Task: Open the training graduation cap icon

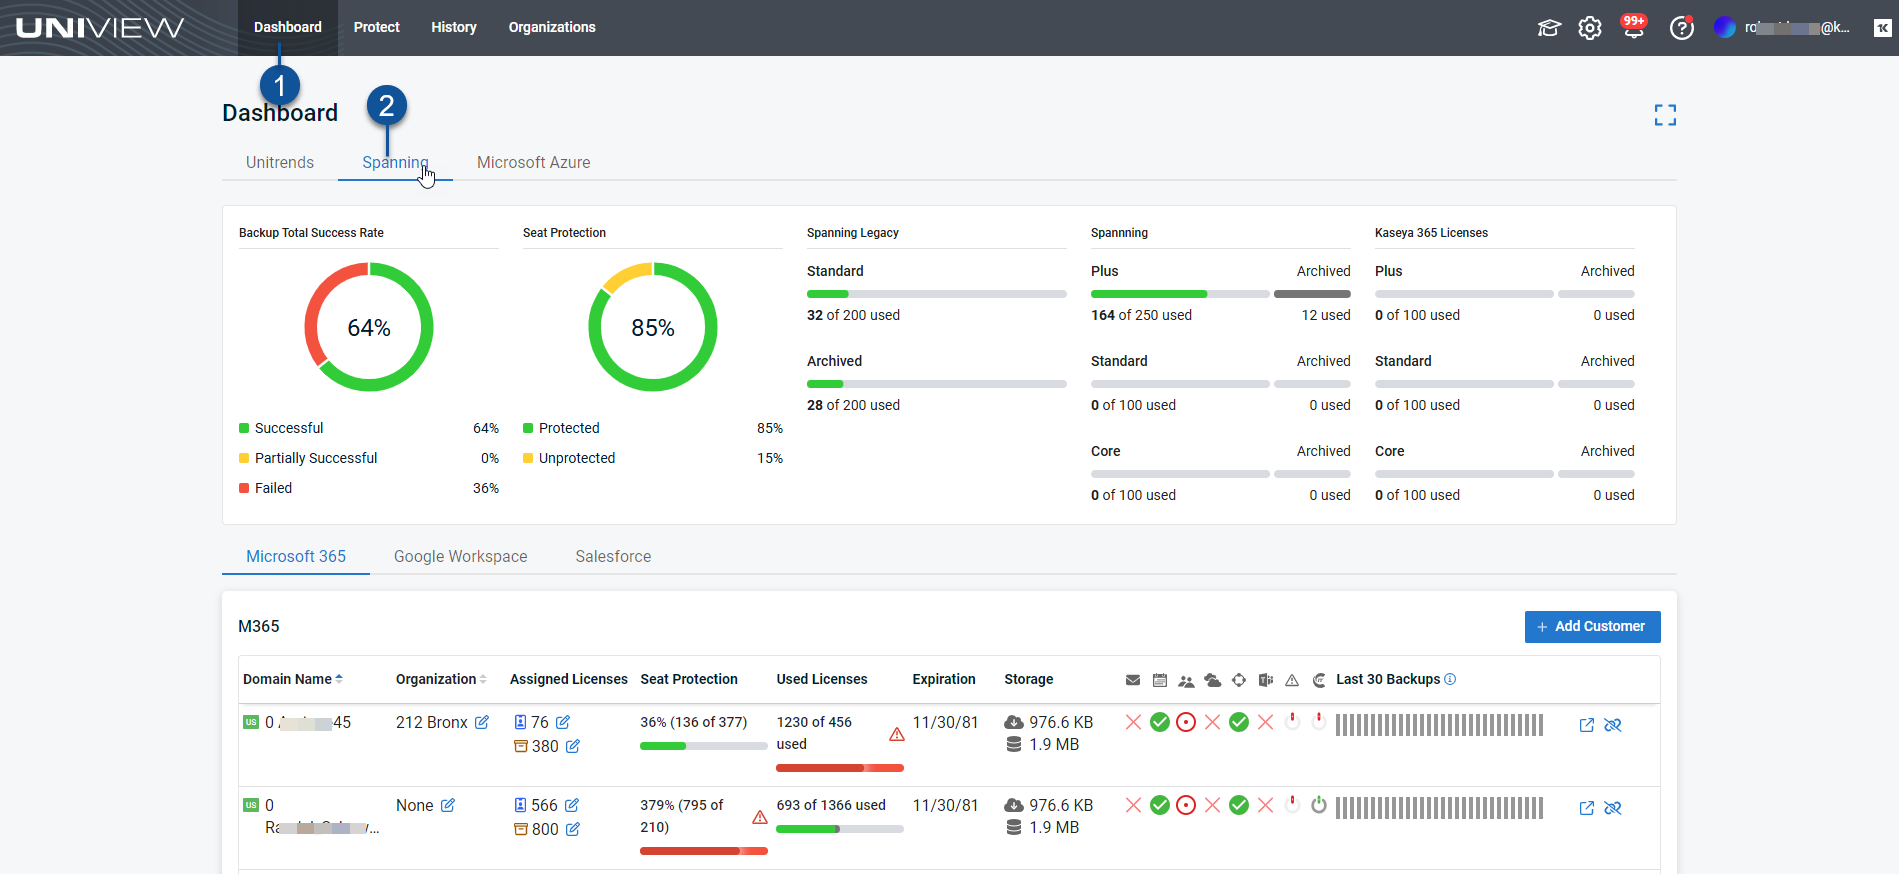Action: click(1549, 28)
